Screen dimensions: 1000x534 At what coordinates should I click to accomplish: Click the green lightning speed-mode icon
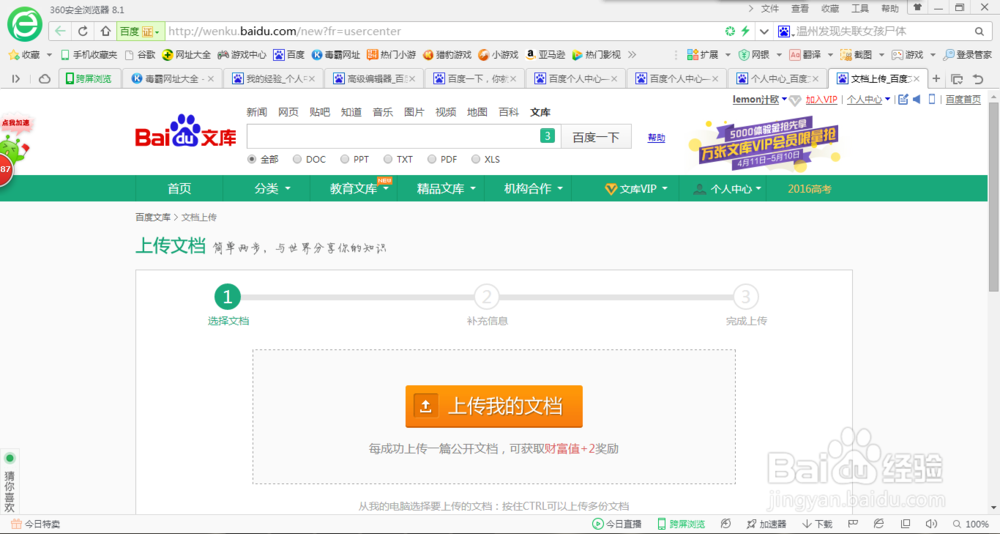tap(745, 31)
